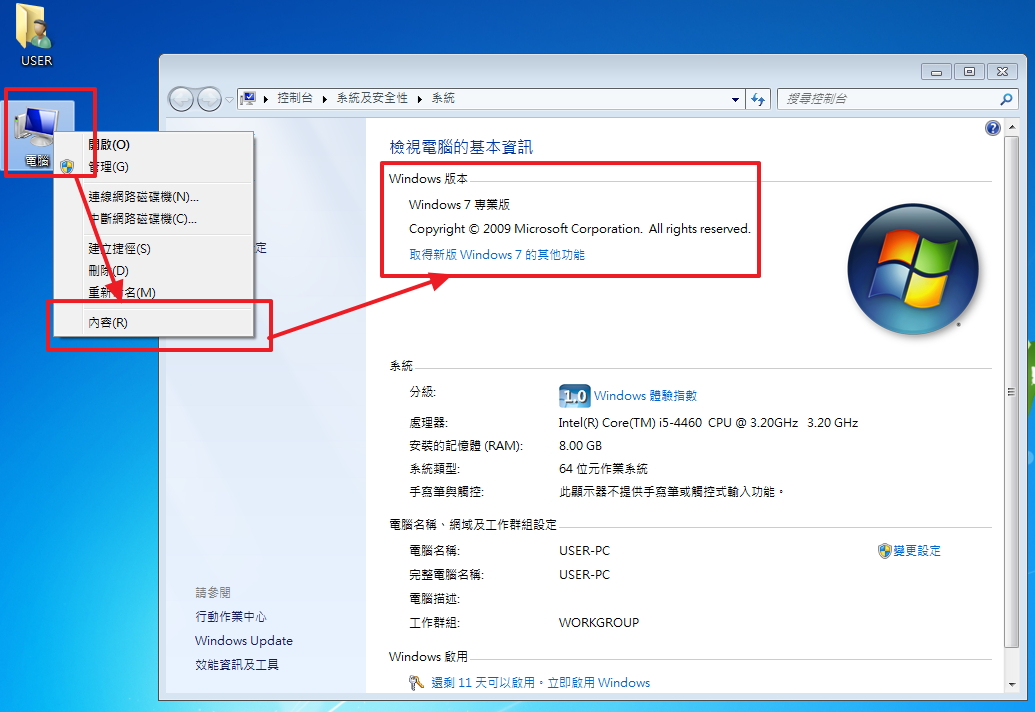Click the 搜尋控制台 search field
This screenshot has width=1035, height=712.
point(888,99)
